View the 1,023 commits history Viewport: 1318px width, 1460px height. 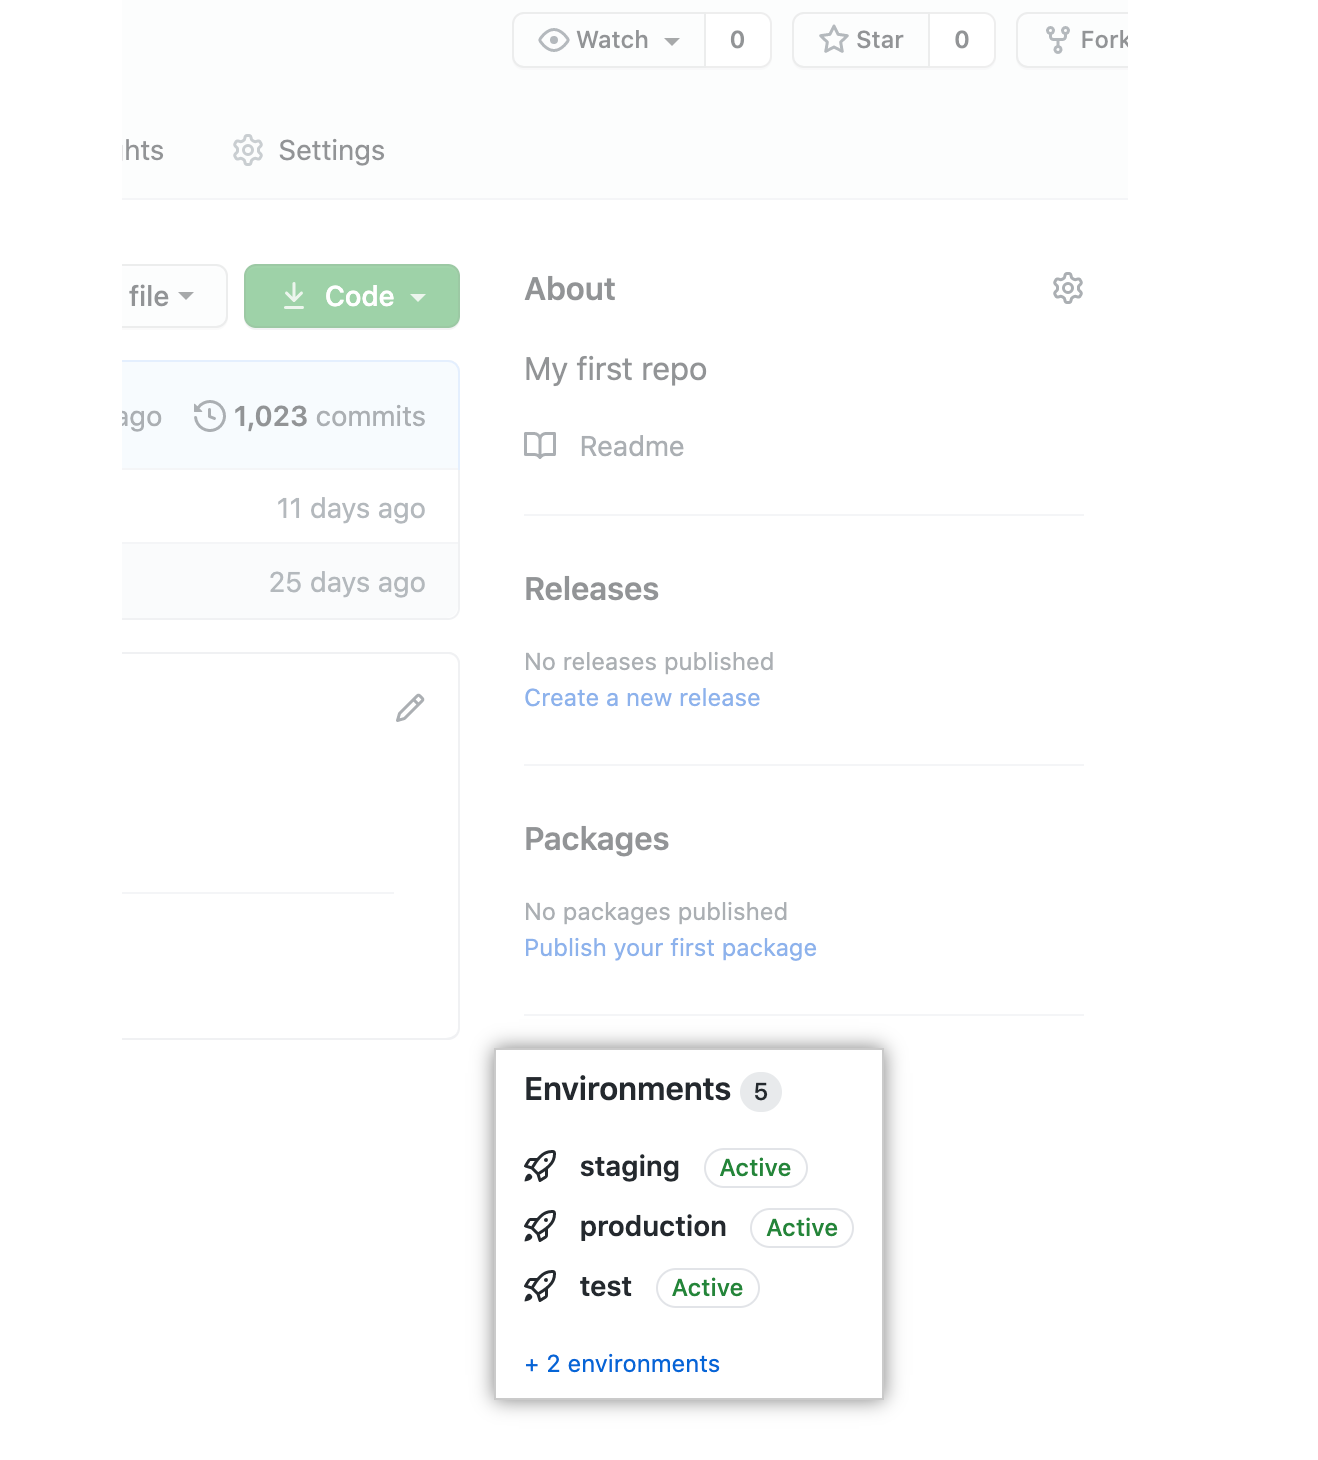(x=329, y=416)
